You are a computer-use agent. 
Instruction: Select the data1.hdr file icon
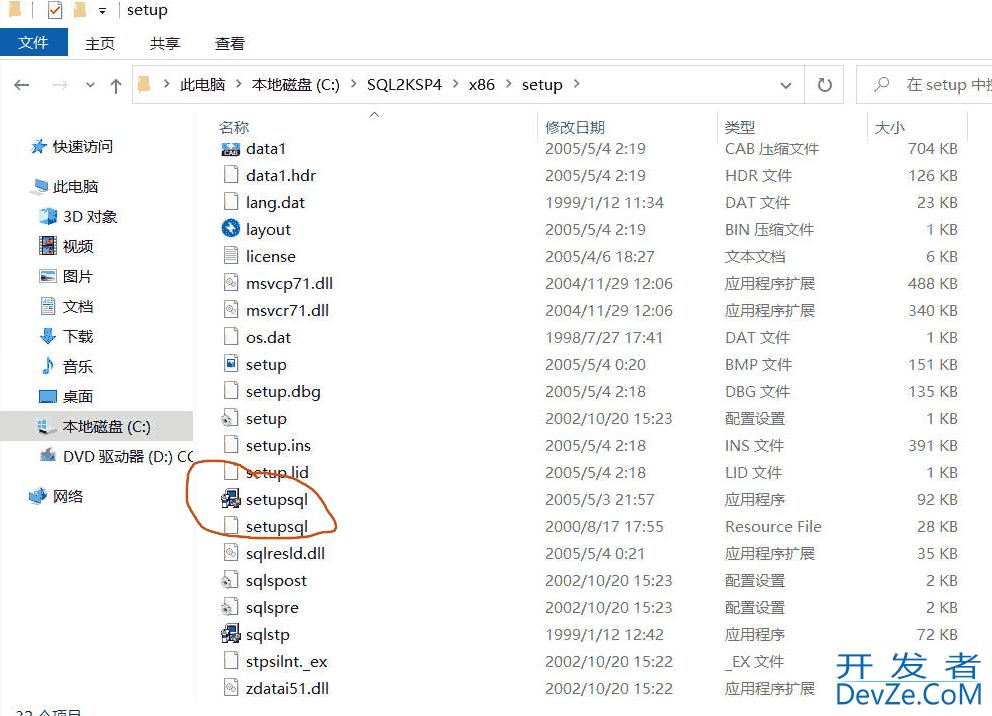[231, 175]
